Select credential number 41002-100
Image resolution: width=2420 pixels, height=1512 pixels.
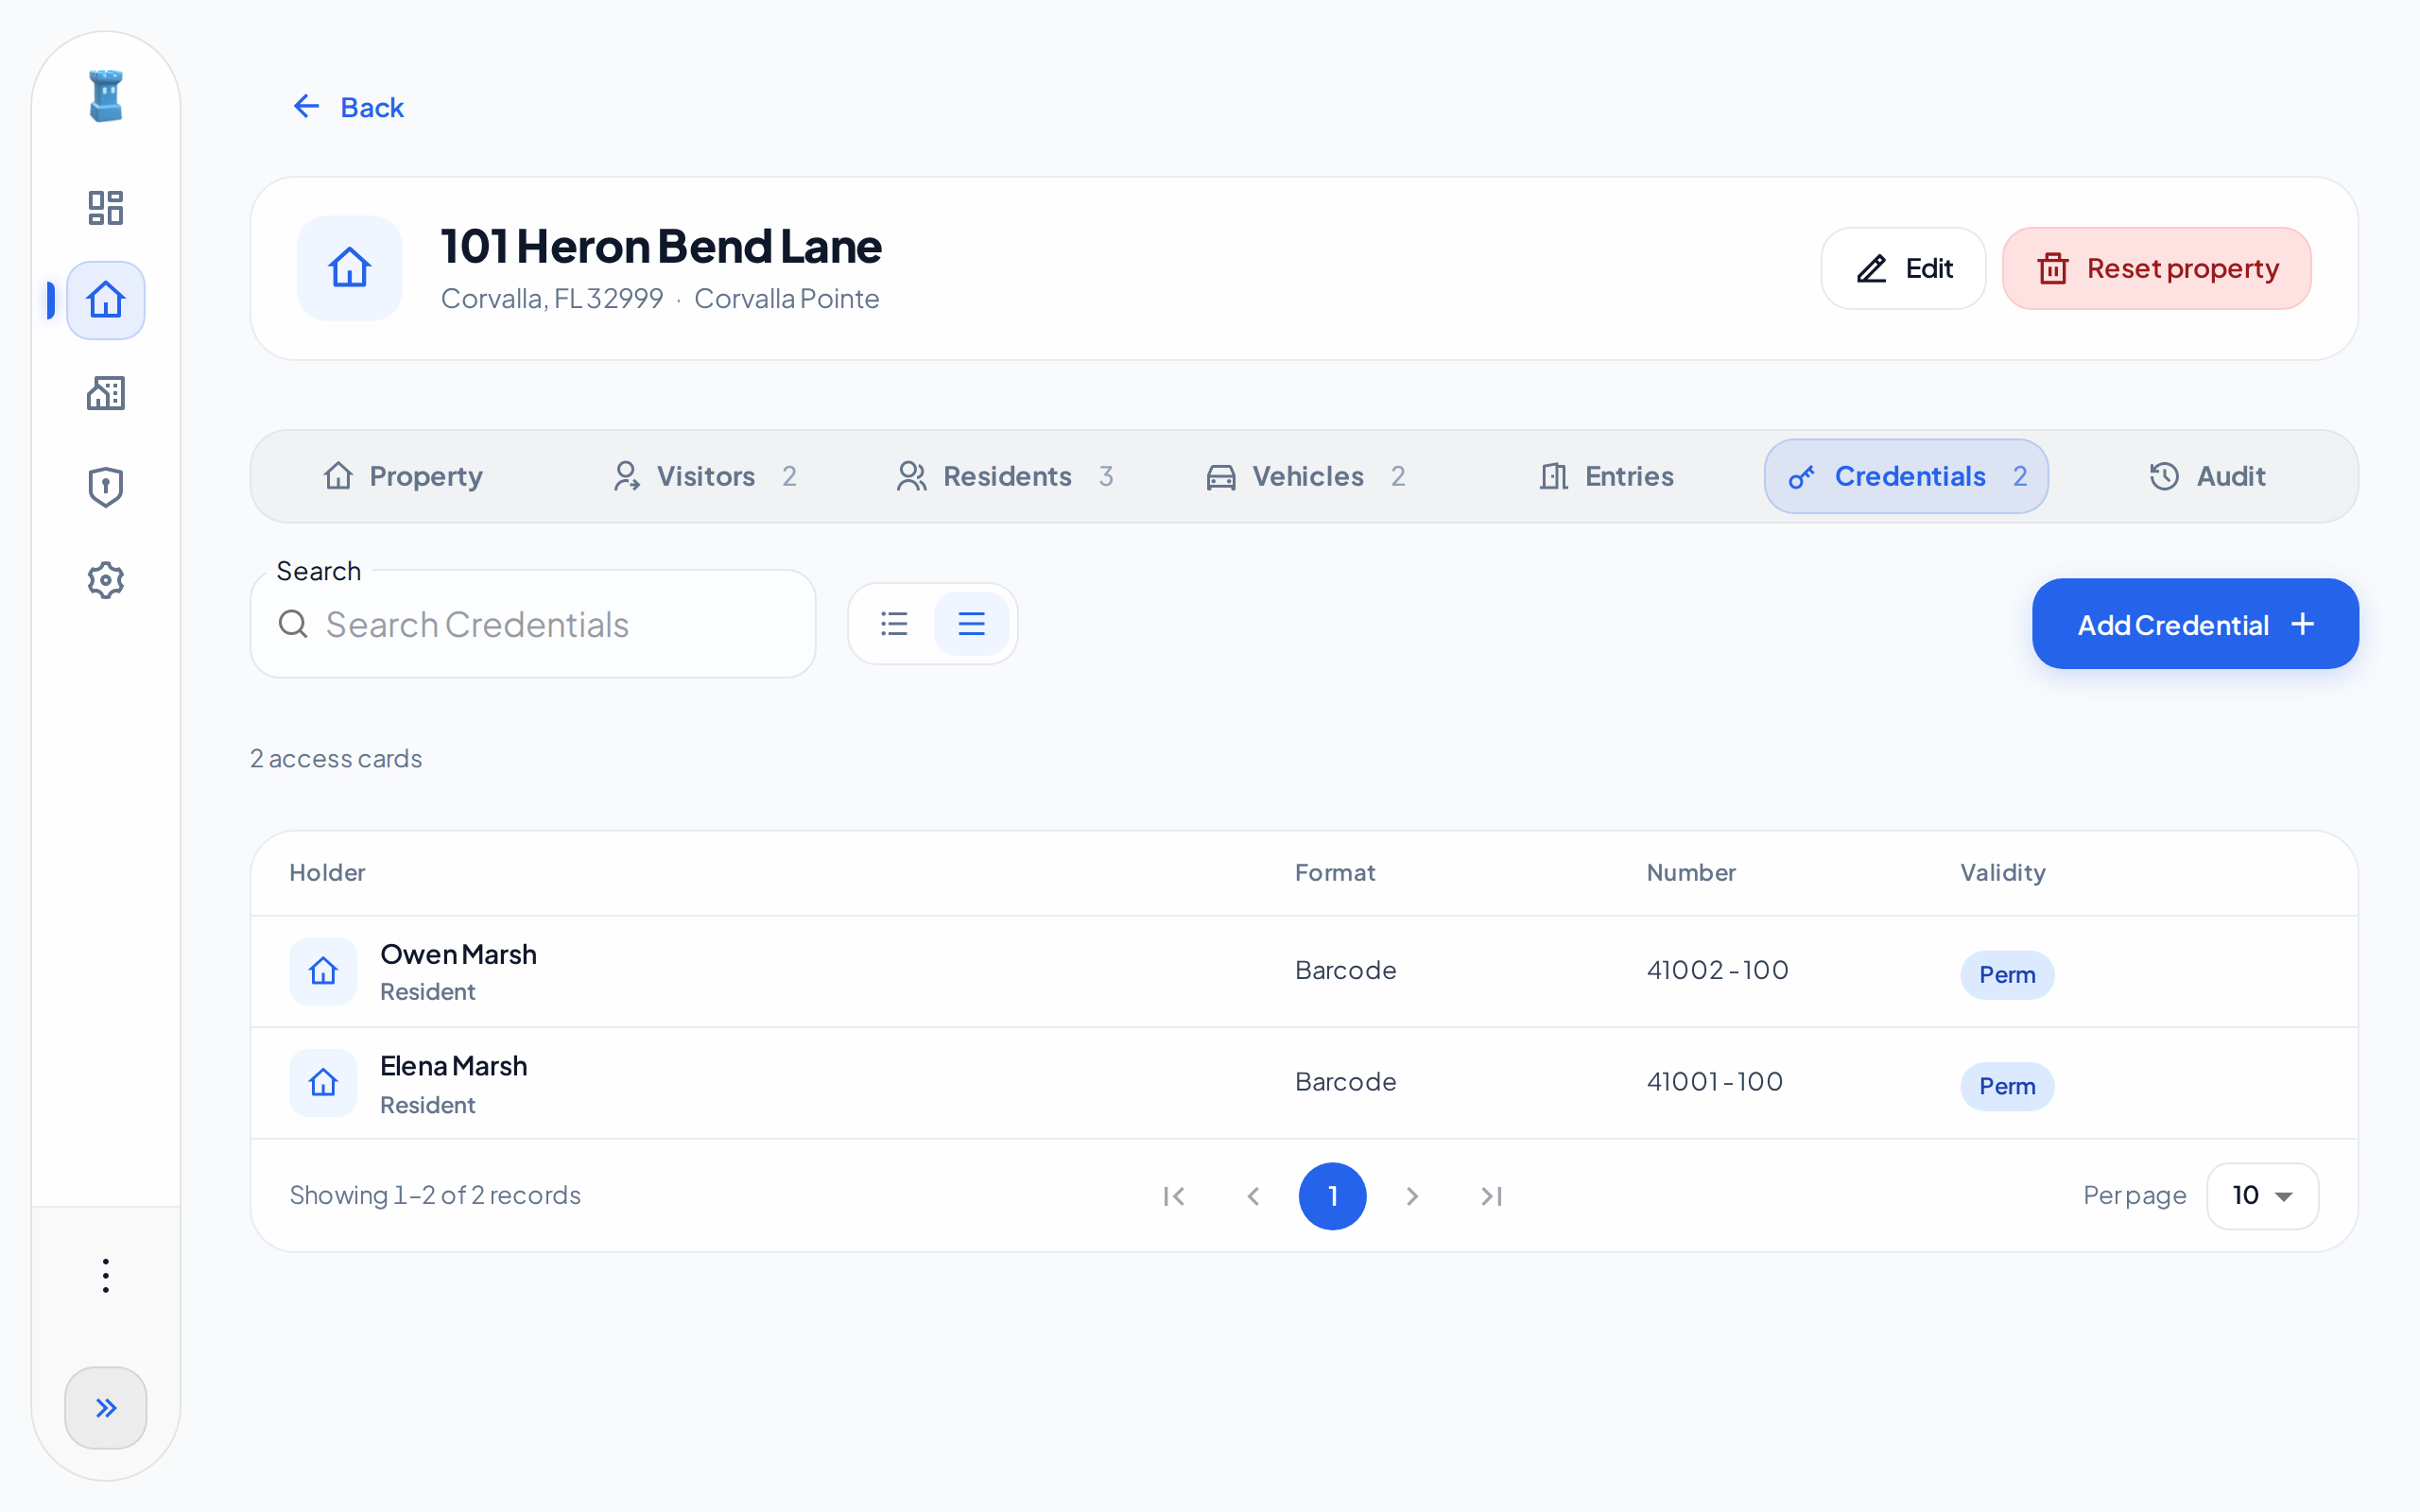[x=1717, y=970]
